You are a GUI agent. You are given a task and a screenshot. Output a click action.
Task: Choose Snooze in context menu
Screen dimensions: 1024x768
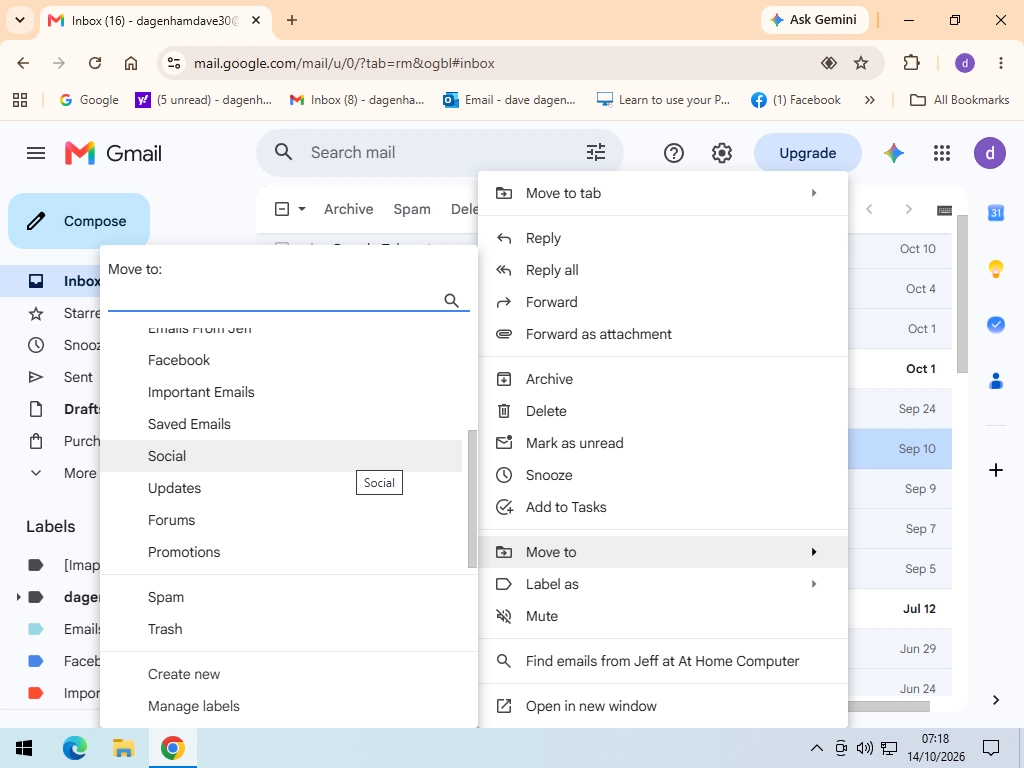coord(663,475)
